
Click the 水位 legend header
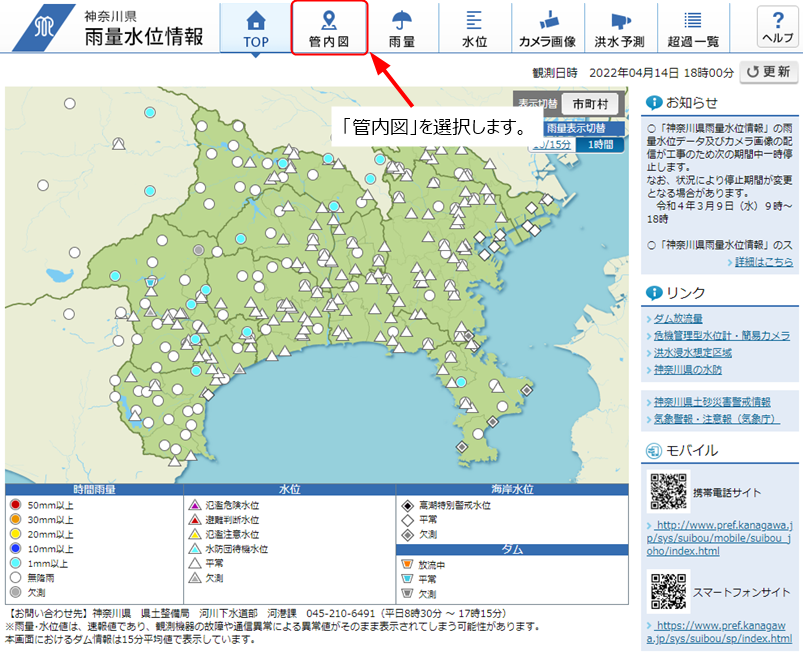point(290,490)
